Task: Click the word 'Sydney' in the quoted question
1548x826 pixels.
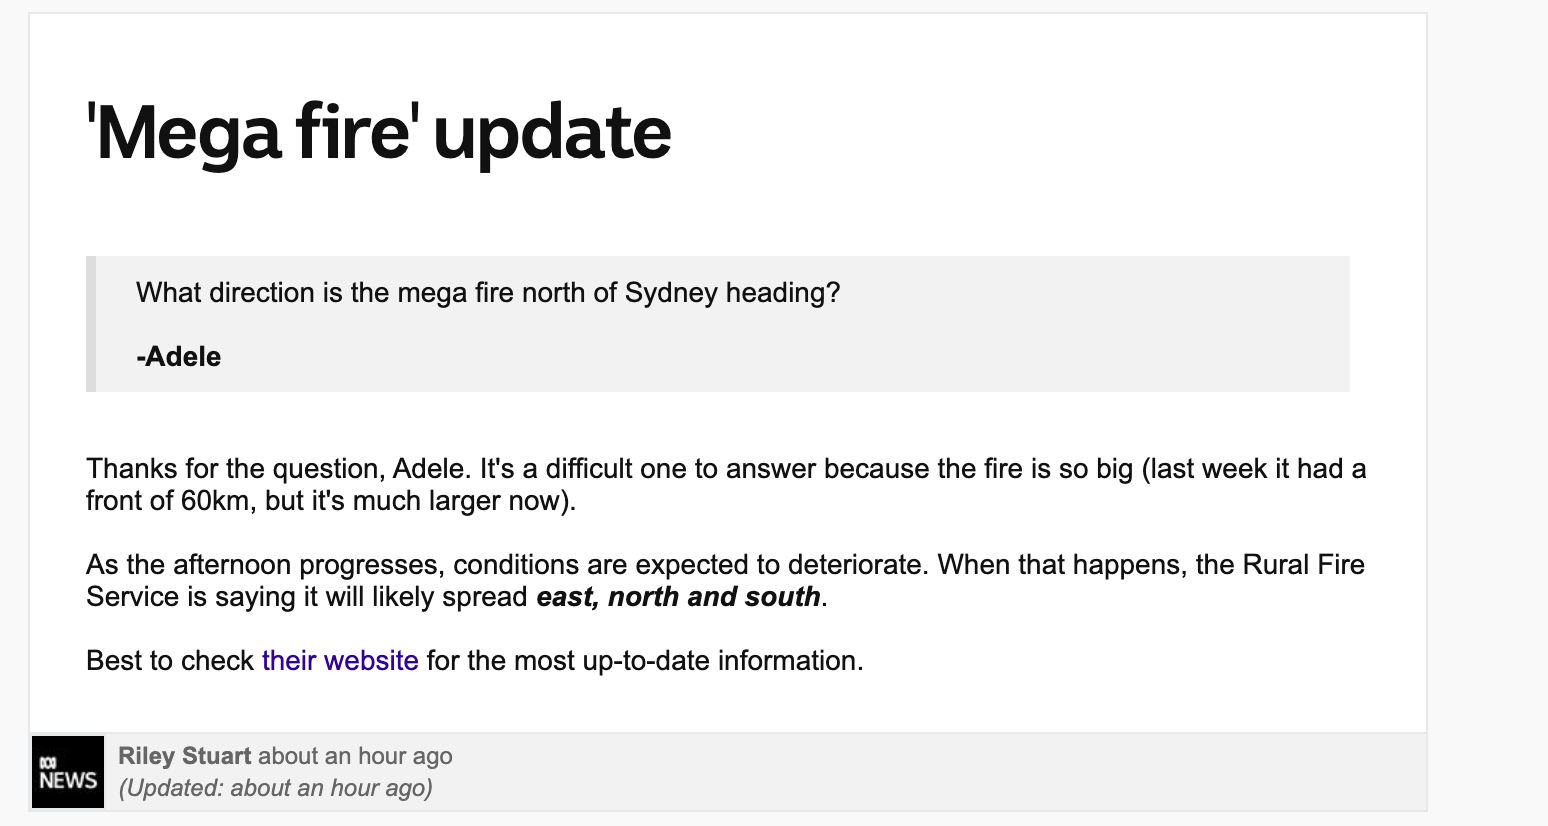Action: (x=671, y=293)
